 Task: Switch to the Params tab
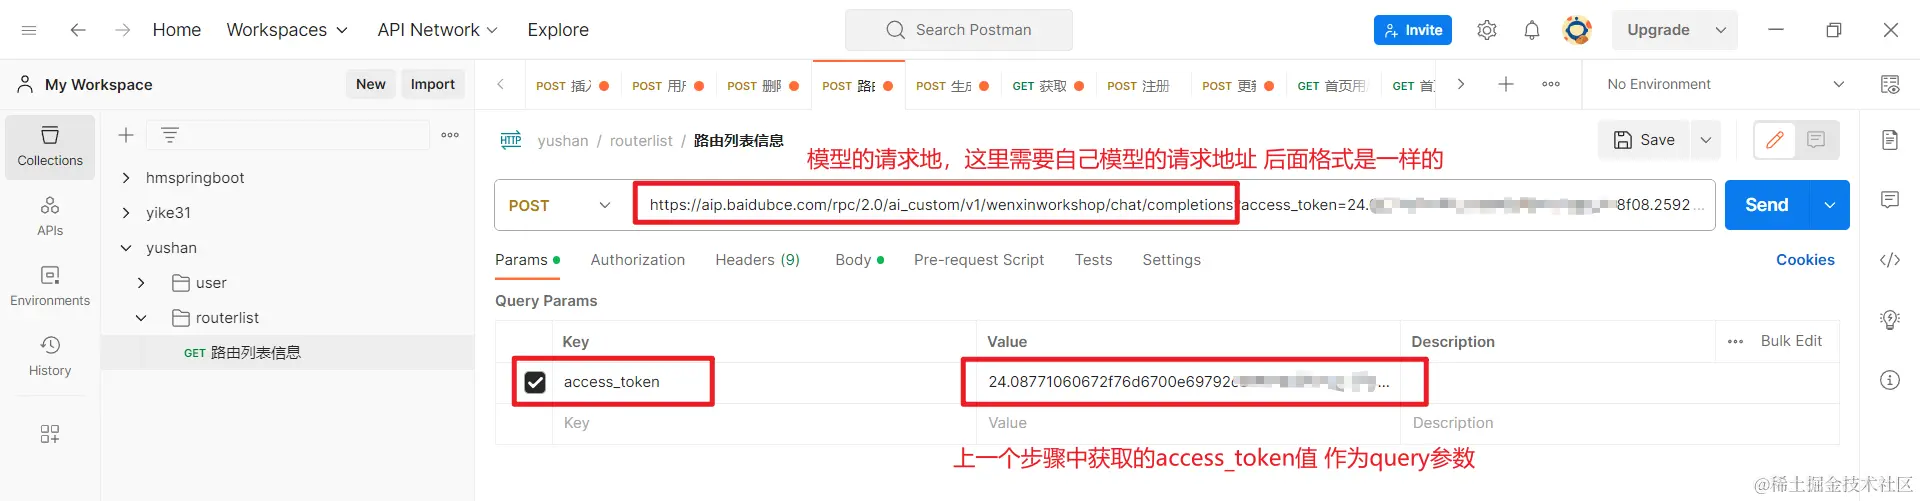[527, 260]
